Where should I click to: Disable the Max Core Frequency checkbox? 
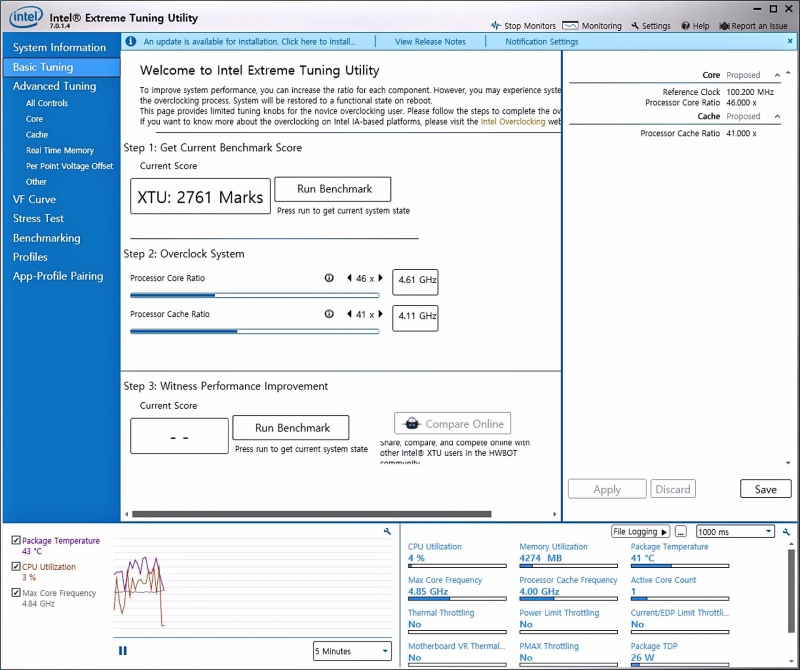[15, 593]
